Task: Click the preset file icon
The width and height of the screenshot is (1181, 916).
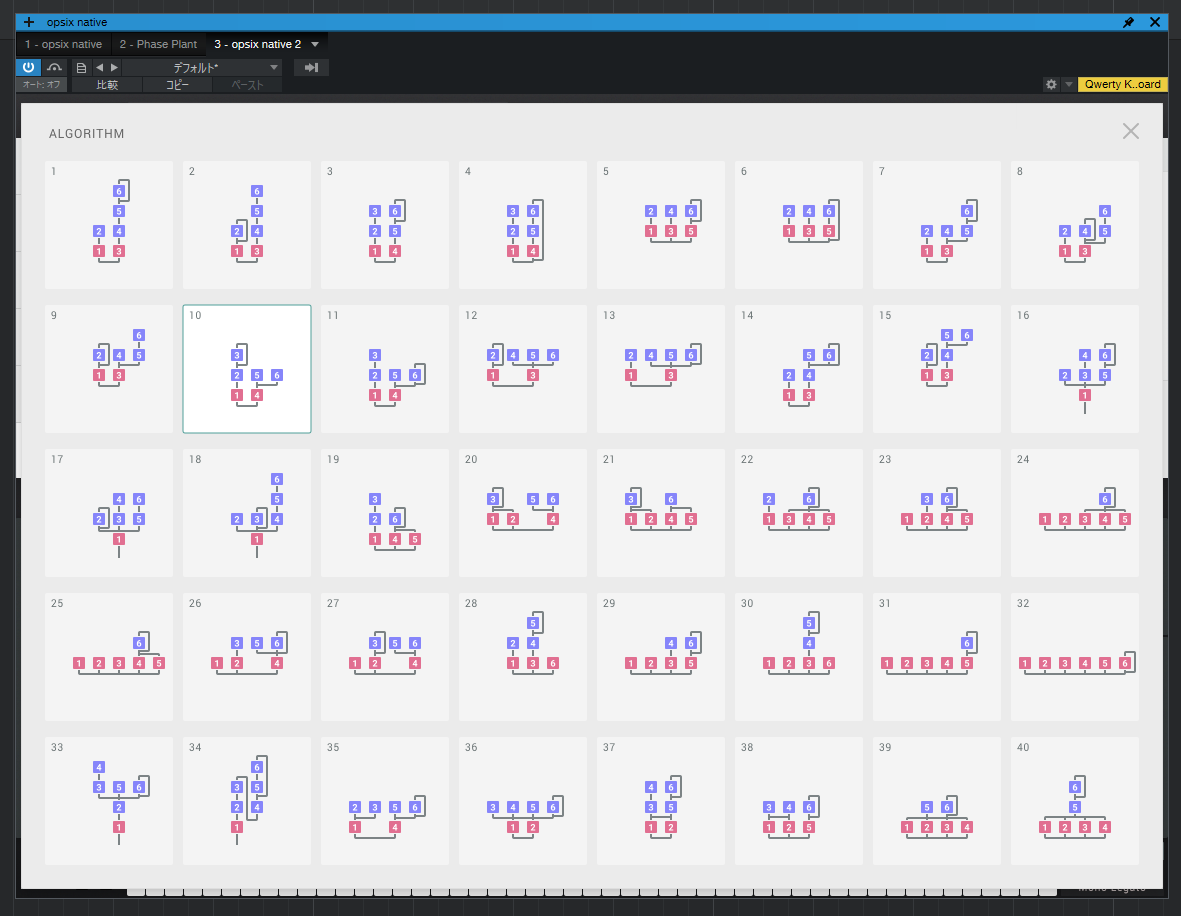Action: 81,68
